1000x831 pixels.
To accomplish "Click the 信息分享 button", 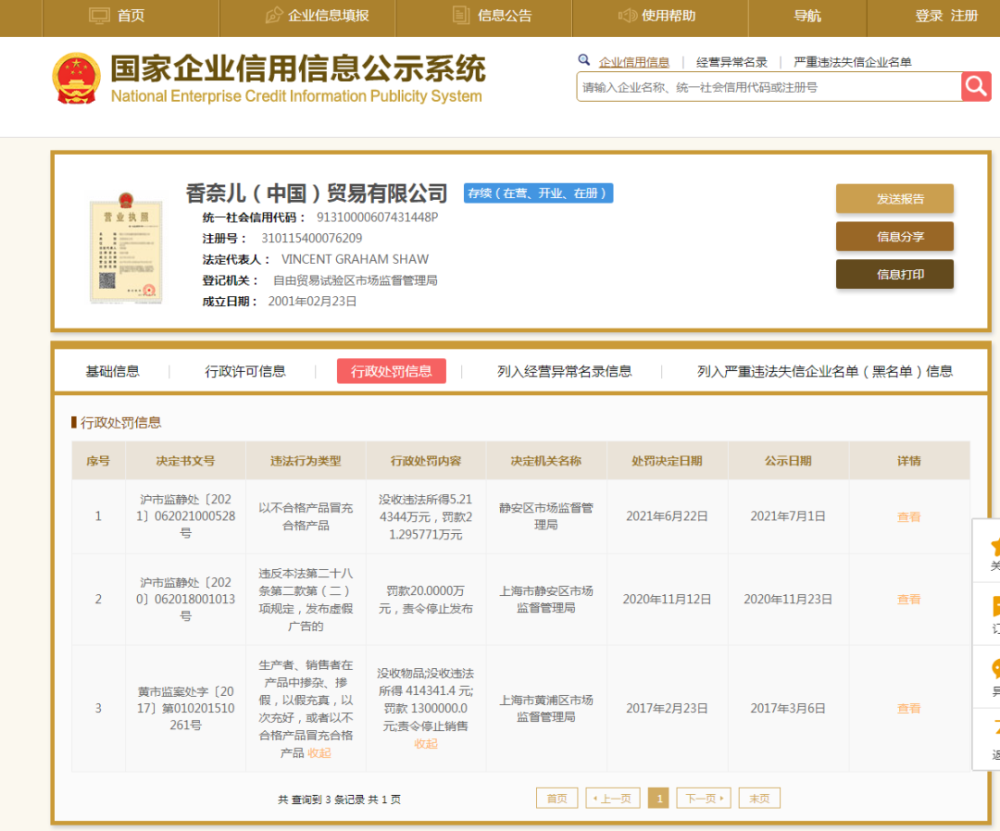I will point(895,237).
